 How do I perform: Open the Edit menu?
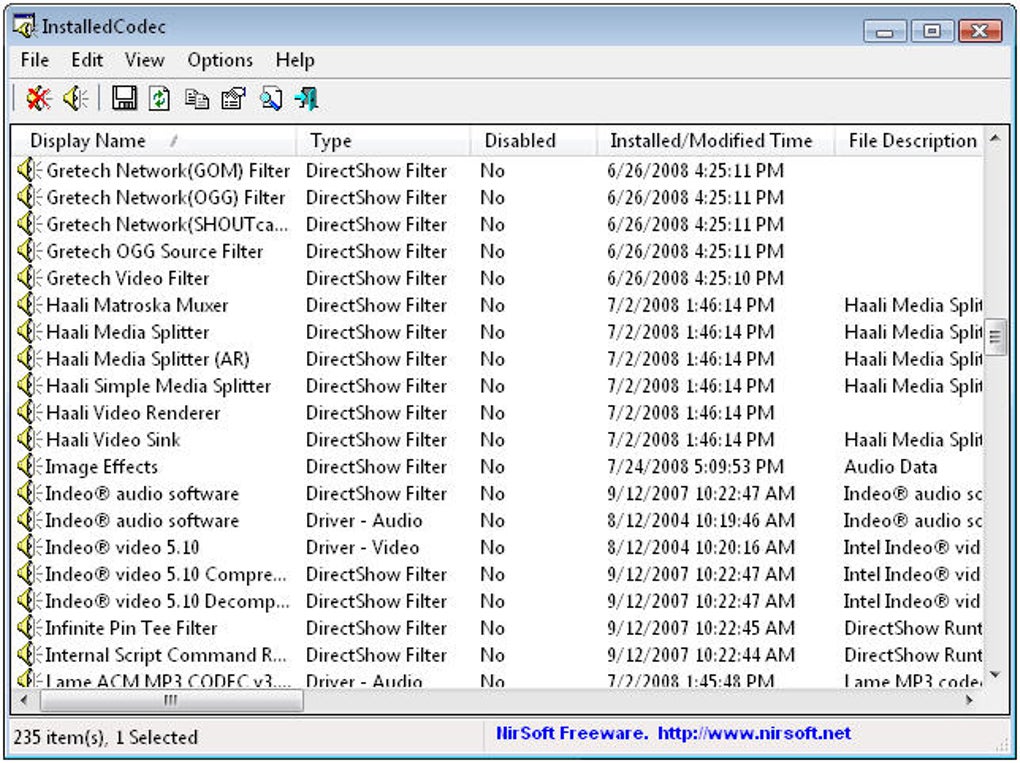click(x=87, y=60)
